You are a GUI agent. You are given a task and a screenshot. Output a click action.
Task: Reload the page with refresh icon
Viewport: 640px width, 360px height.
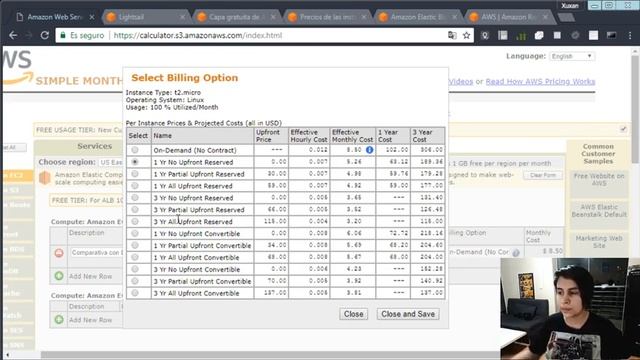tap(44, 36)
